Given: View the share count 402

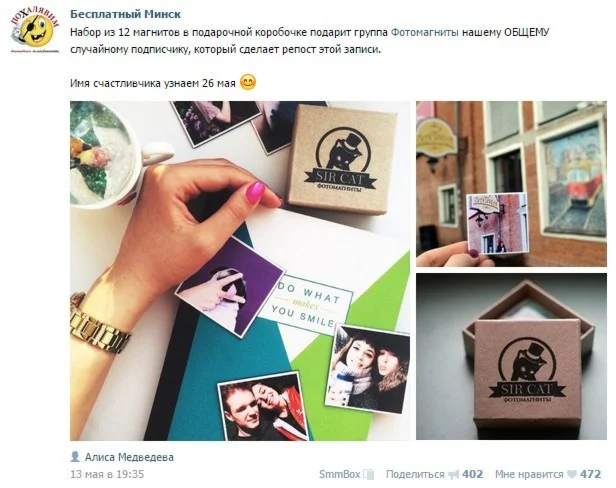Looking at the screenshot, I should pyautogui.click(x=473, y=474).
